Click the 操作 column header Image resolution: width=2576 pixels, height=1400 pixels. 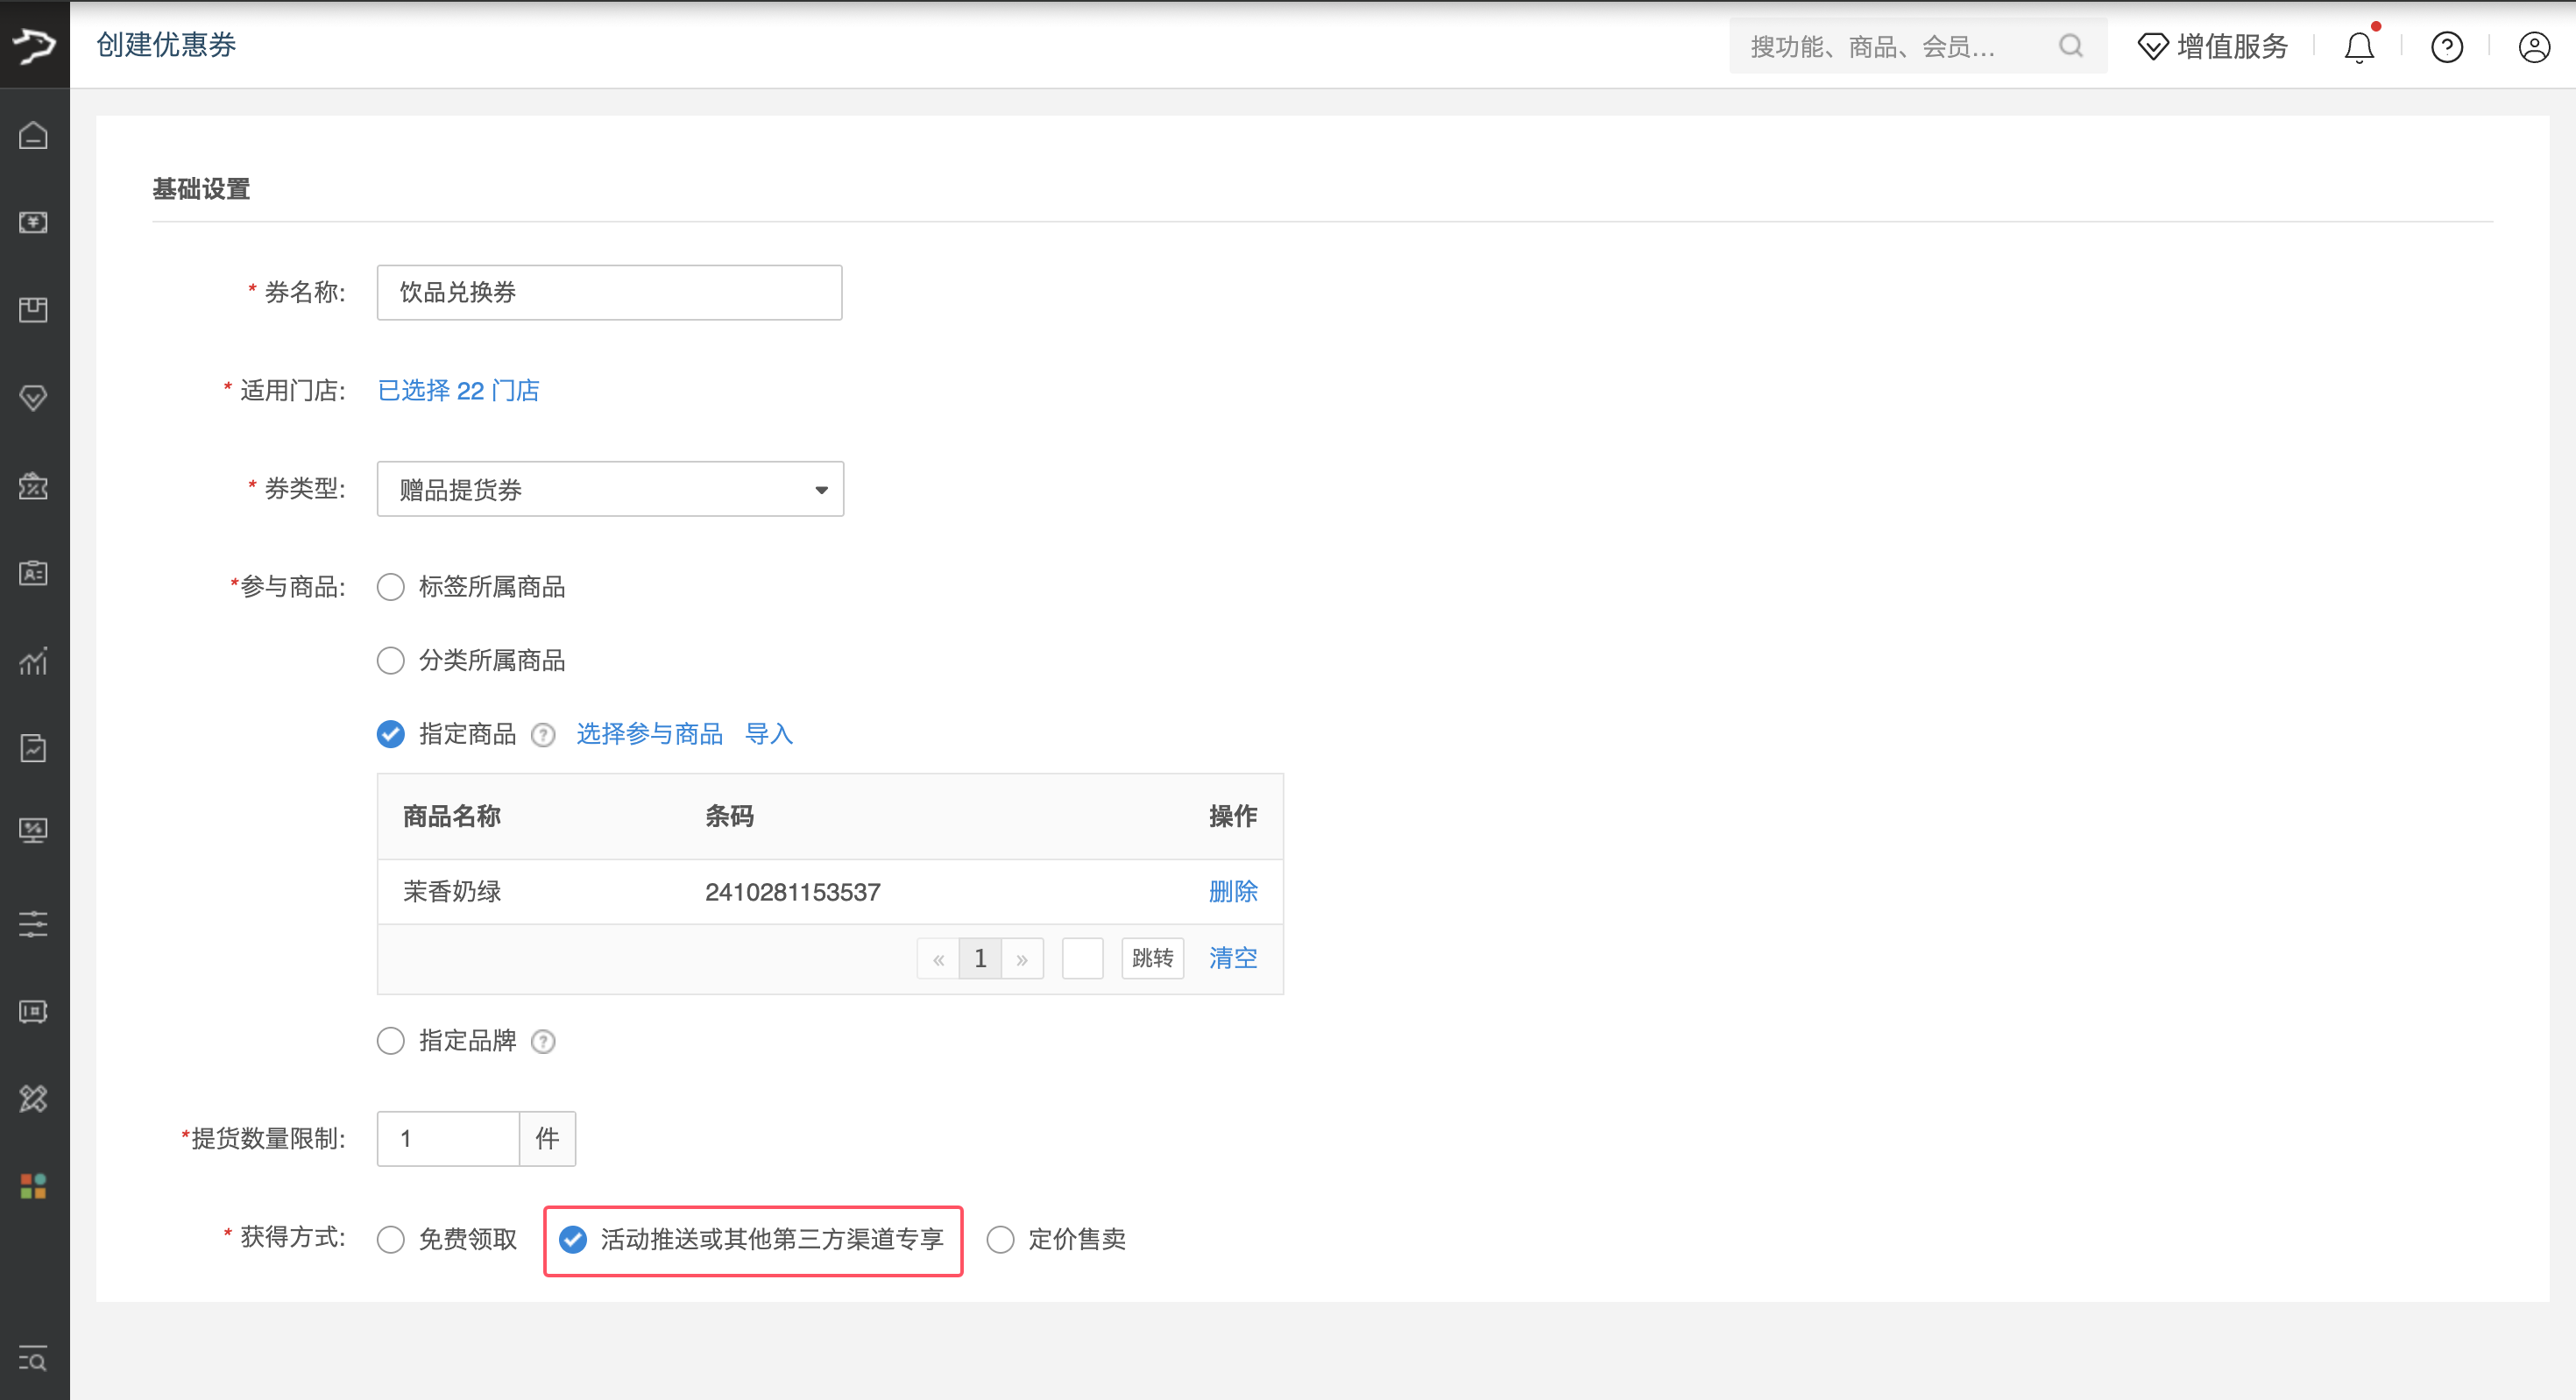pyautogui.click(x=1233, y=817)
